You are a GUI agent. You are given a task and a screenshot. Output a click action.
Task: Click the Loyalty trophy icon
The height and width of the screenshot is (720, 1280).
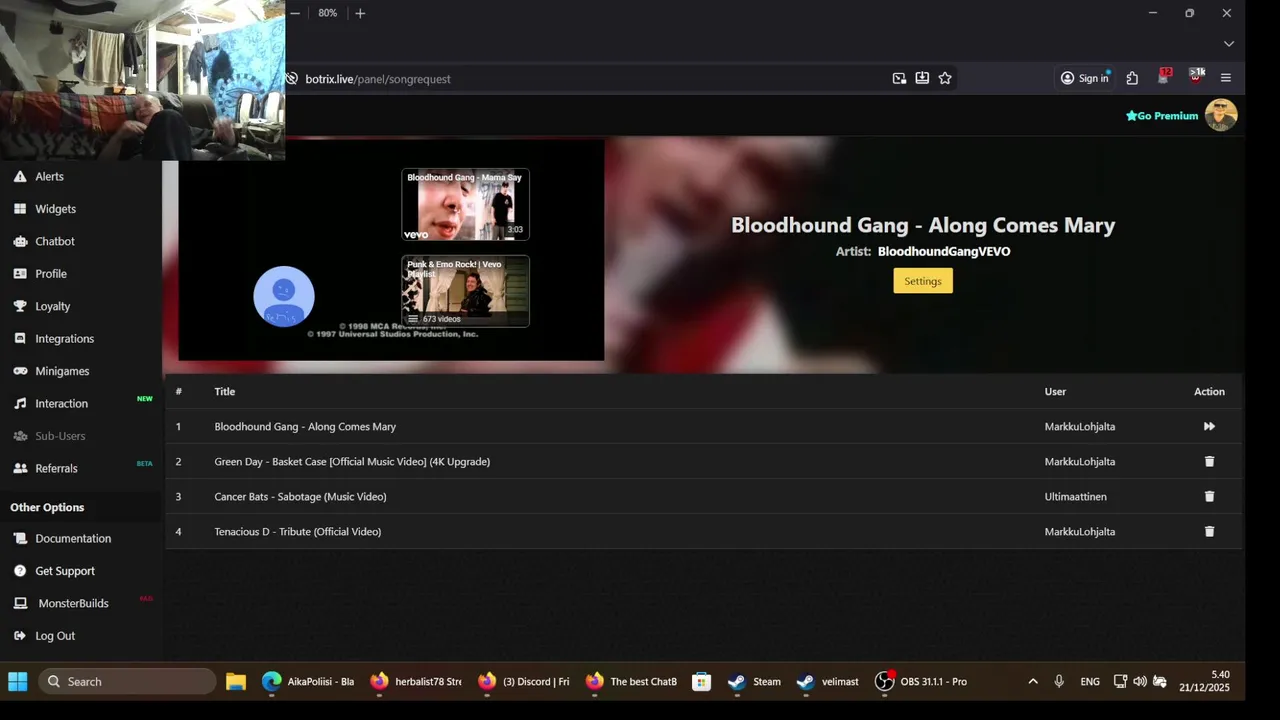pyautogui.click(x=20, y=306)
